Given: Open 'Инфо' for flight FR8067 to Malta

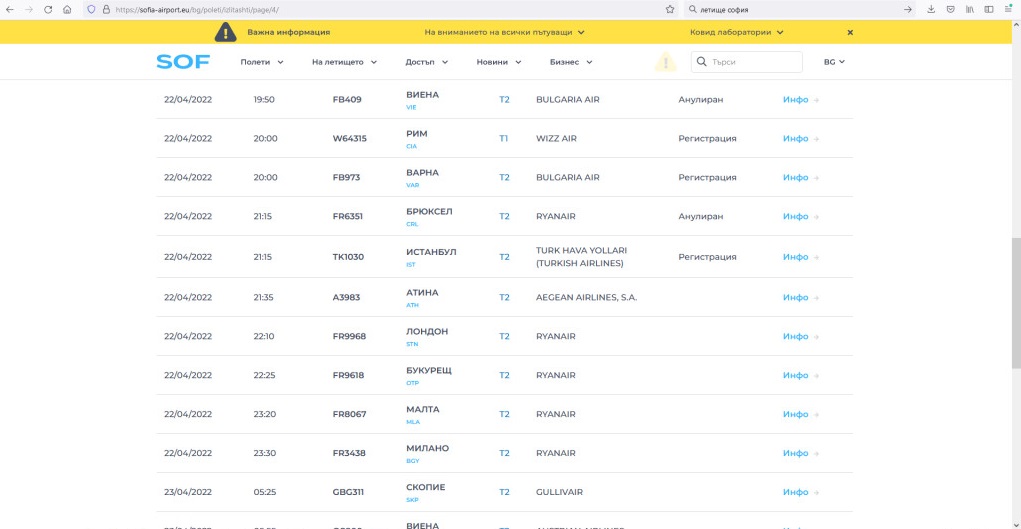Looking at the screenshot, I should (x=800, y=414).
